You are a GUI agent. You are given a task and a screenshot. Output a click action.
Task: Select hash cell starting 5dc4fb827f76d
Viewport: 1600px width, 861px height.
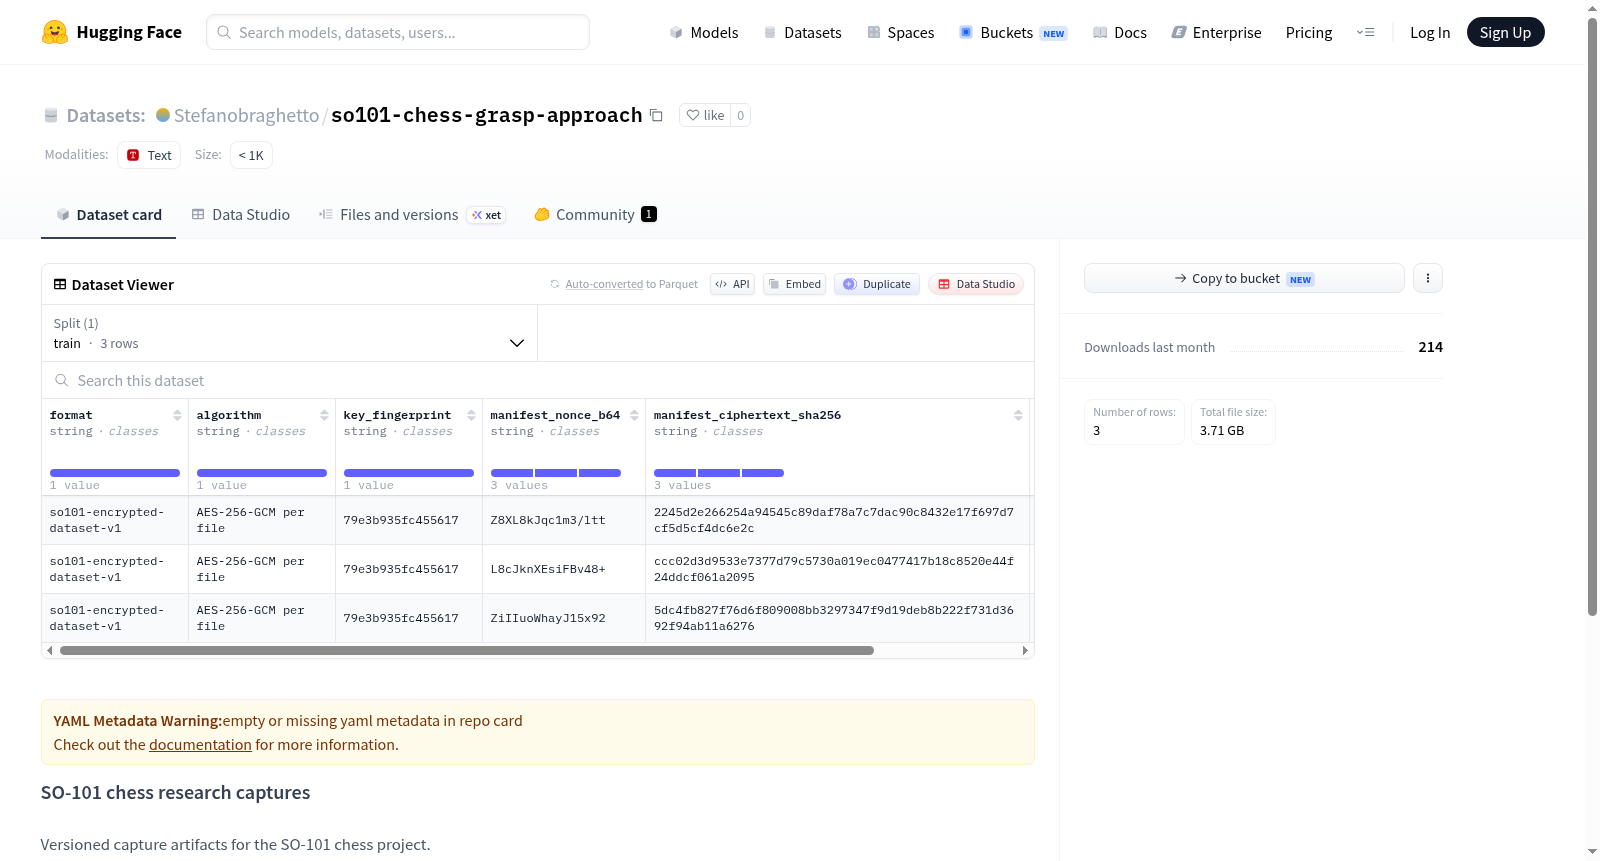(x=838, y=618)
